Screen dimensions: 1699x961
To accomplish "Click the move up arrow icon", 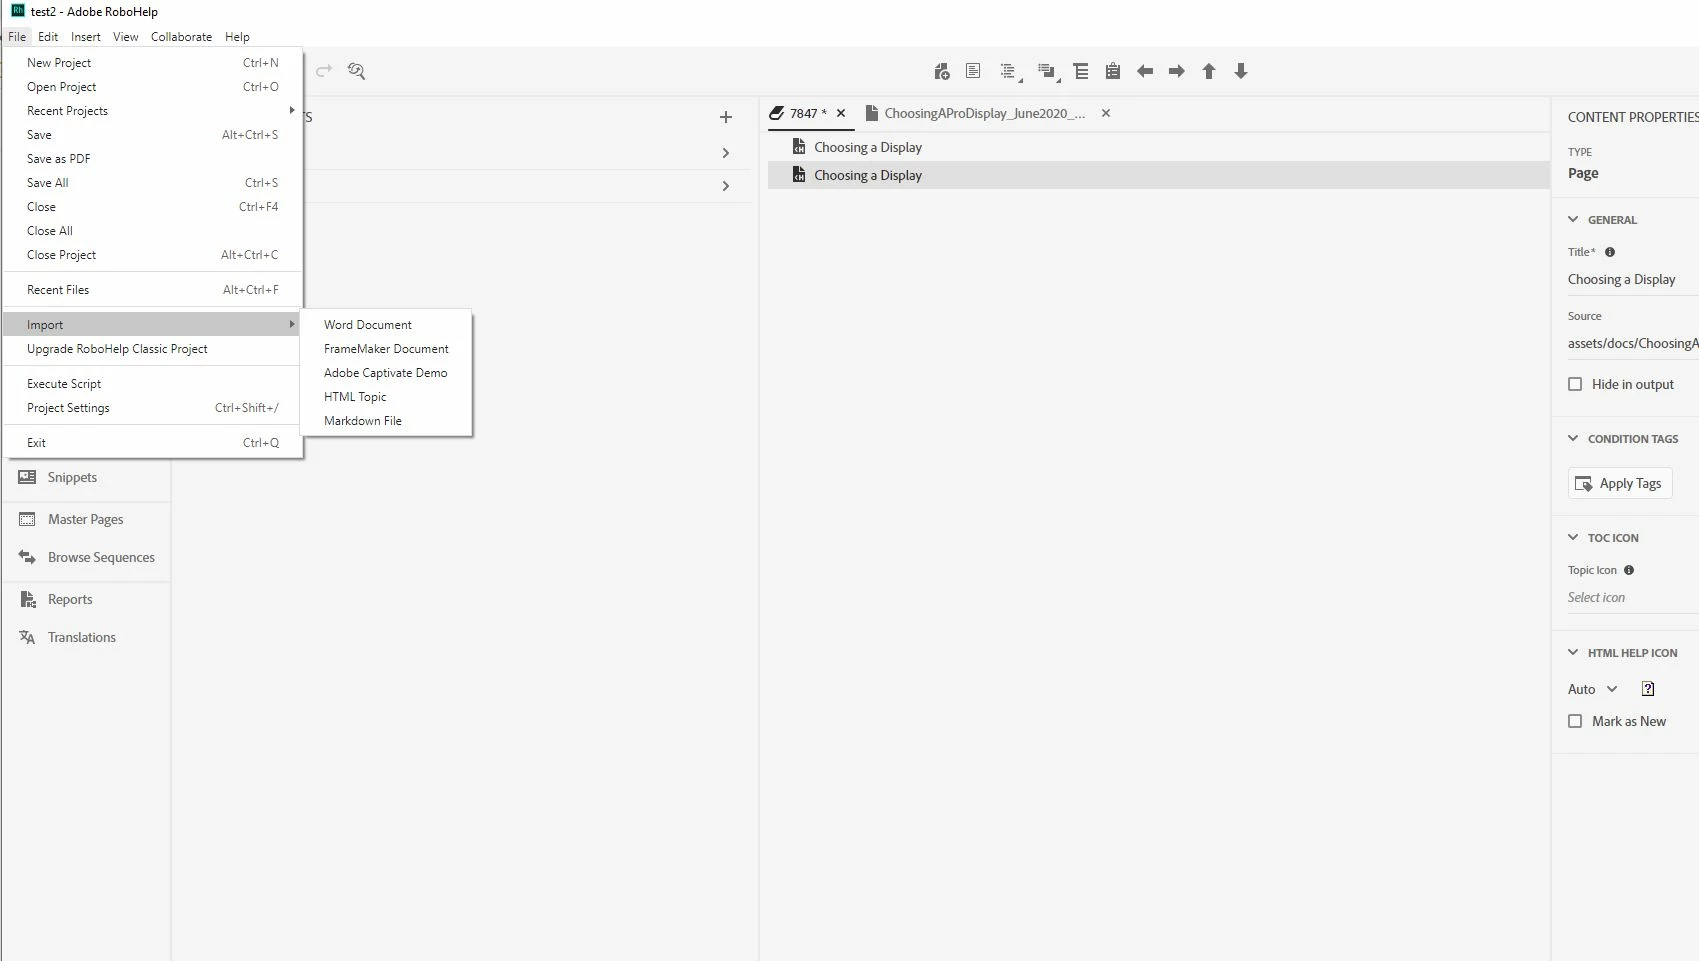I will coord(1209,71).
